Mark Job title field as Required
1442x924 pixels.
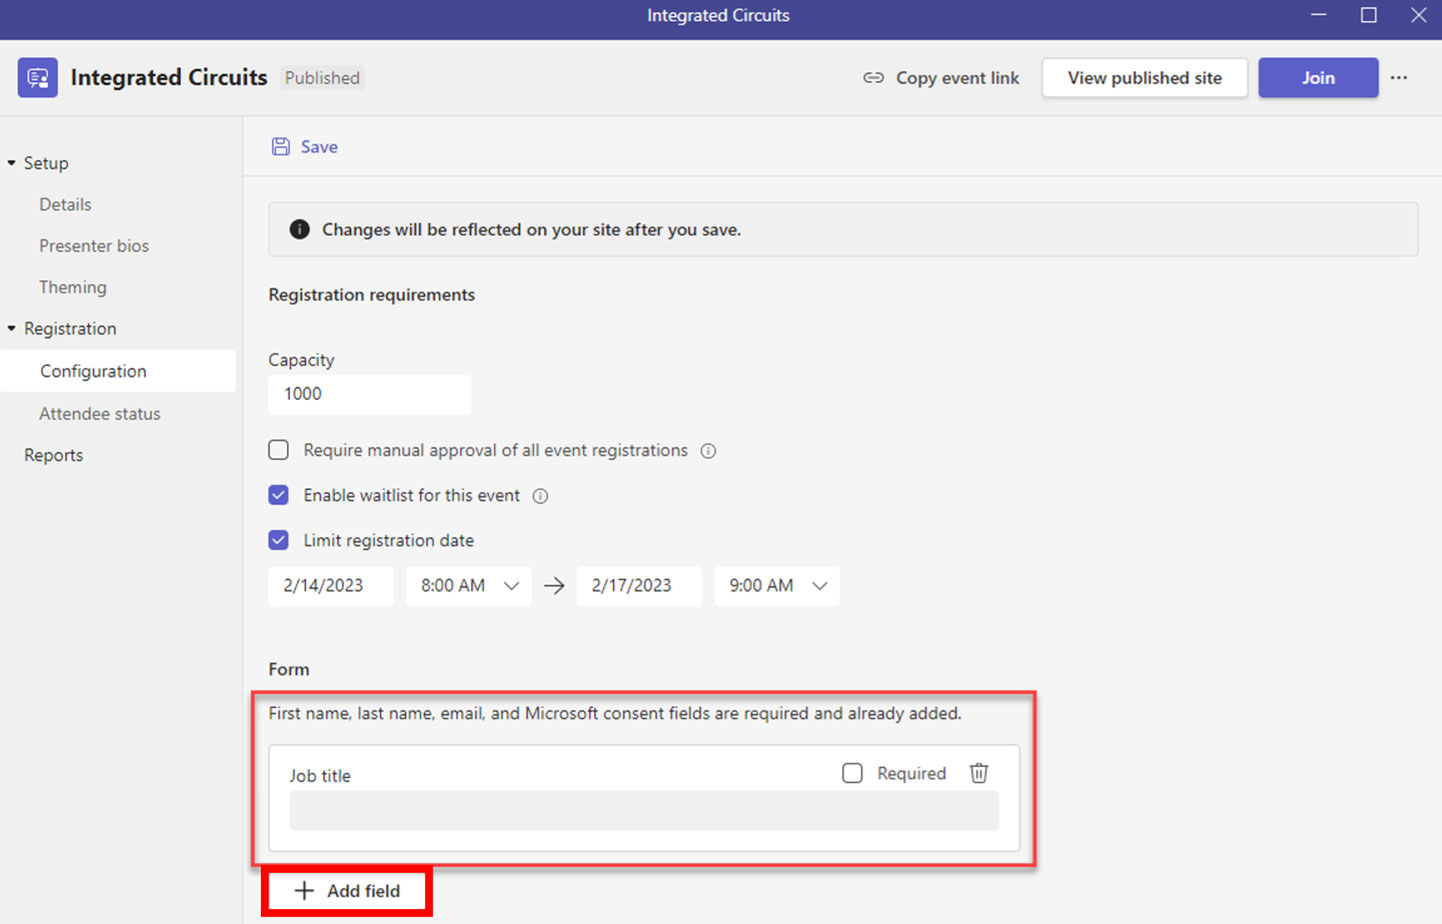(852, 773)
